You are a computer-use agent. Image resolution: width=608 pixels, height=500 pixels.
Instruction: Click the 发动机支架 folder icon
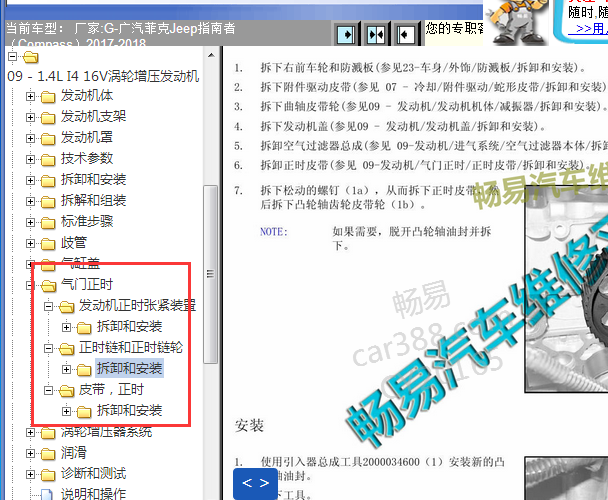[x=48, y=118]
